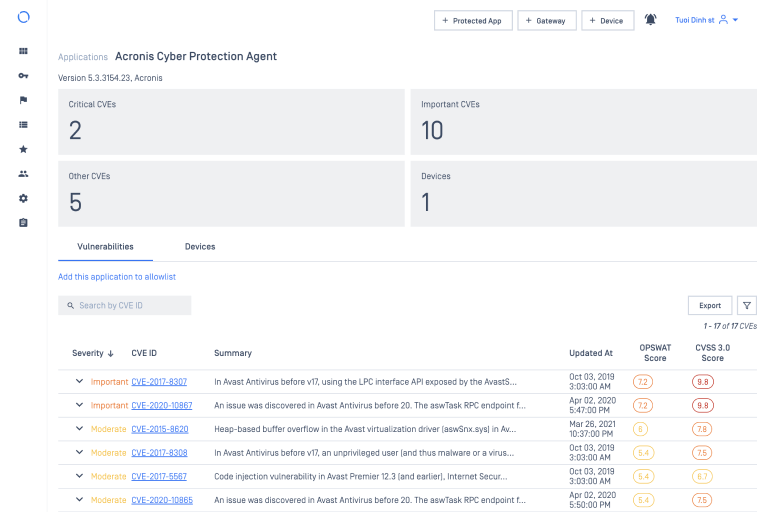The height and width of the screenshot is (512, 768).
Task: Select the star icon in sidebar
Action: 24,149
